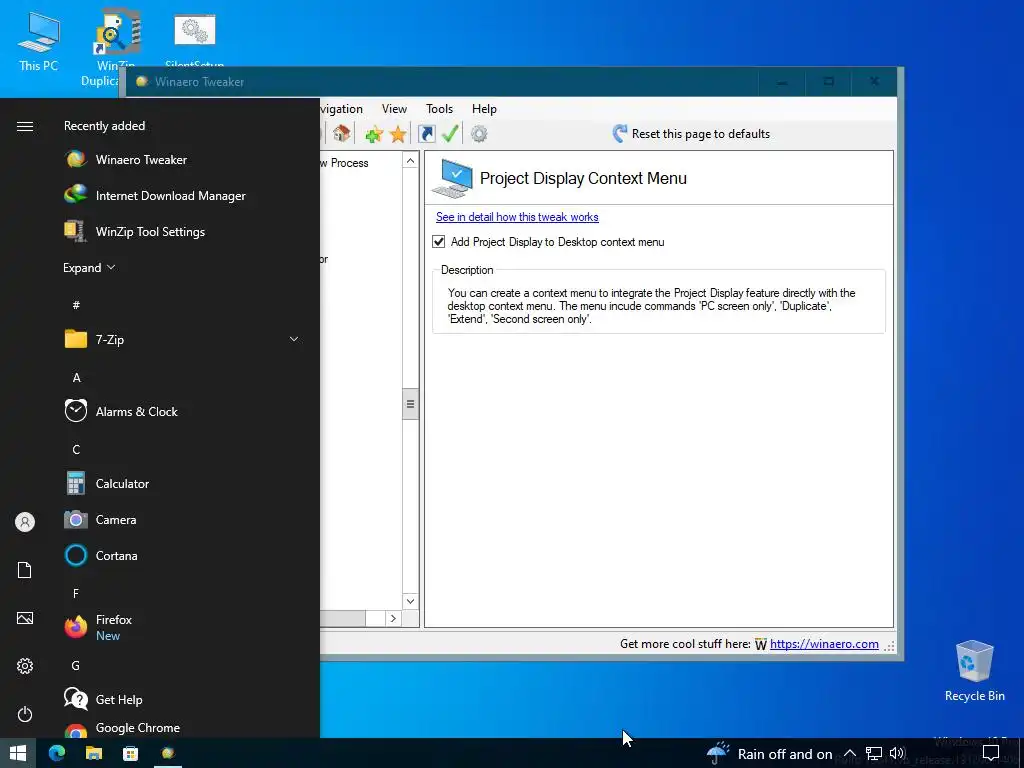Open File Explorer from taskbar
The width and height of the screenshot is (1024, 768).
tap(94, 753)
